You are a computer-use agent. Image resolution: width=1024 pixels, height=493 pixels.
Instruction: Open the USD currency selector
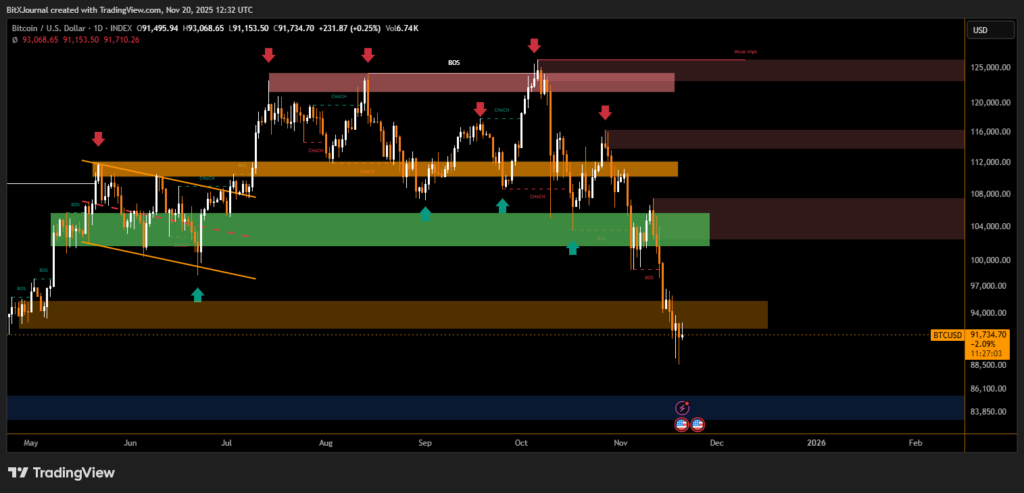[x=979, y=30]
